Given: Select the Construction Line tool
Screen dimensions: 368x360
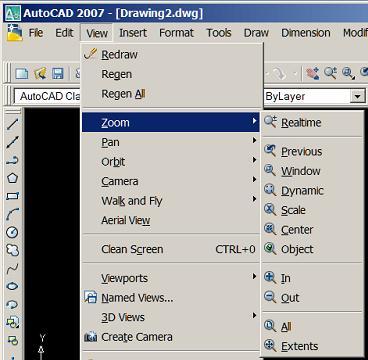Looking at the screenshot, I should point(12,142).
